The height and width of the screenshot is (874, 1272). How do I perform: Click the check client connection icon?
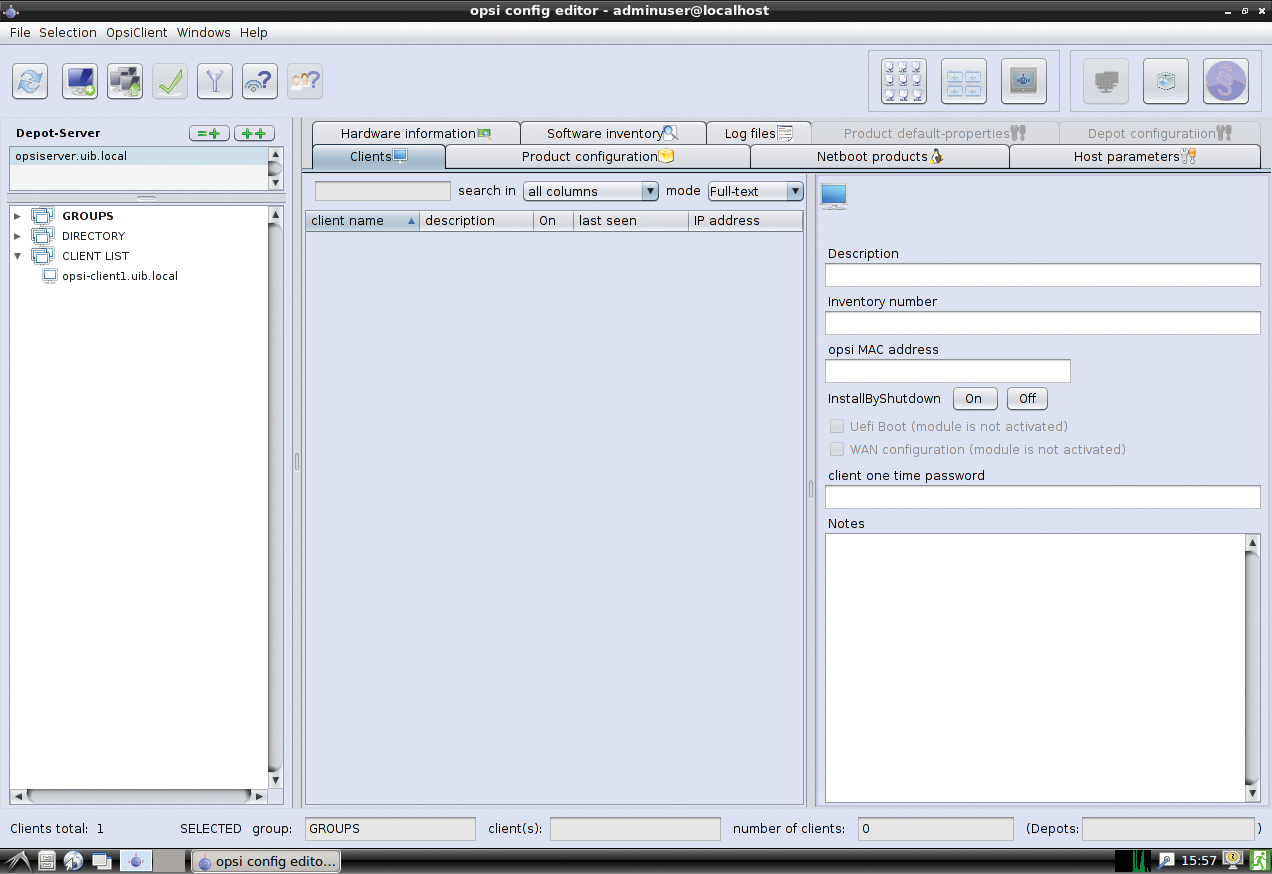pos(260,81)
